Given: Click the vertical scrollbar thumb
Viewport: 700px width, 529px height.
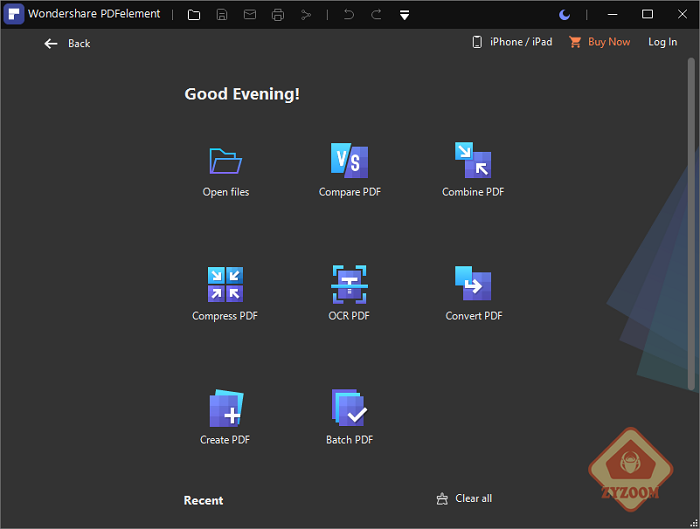Looking at the screenshot, I should click(691, 223).
